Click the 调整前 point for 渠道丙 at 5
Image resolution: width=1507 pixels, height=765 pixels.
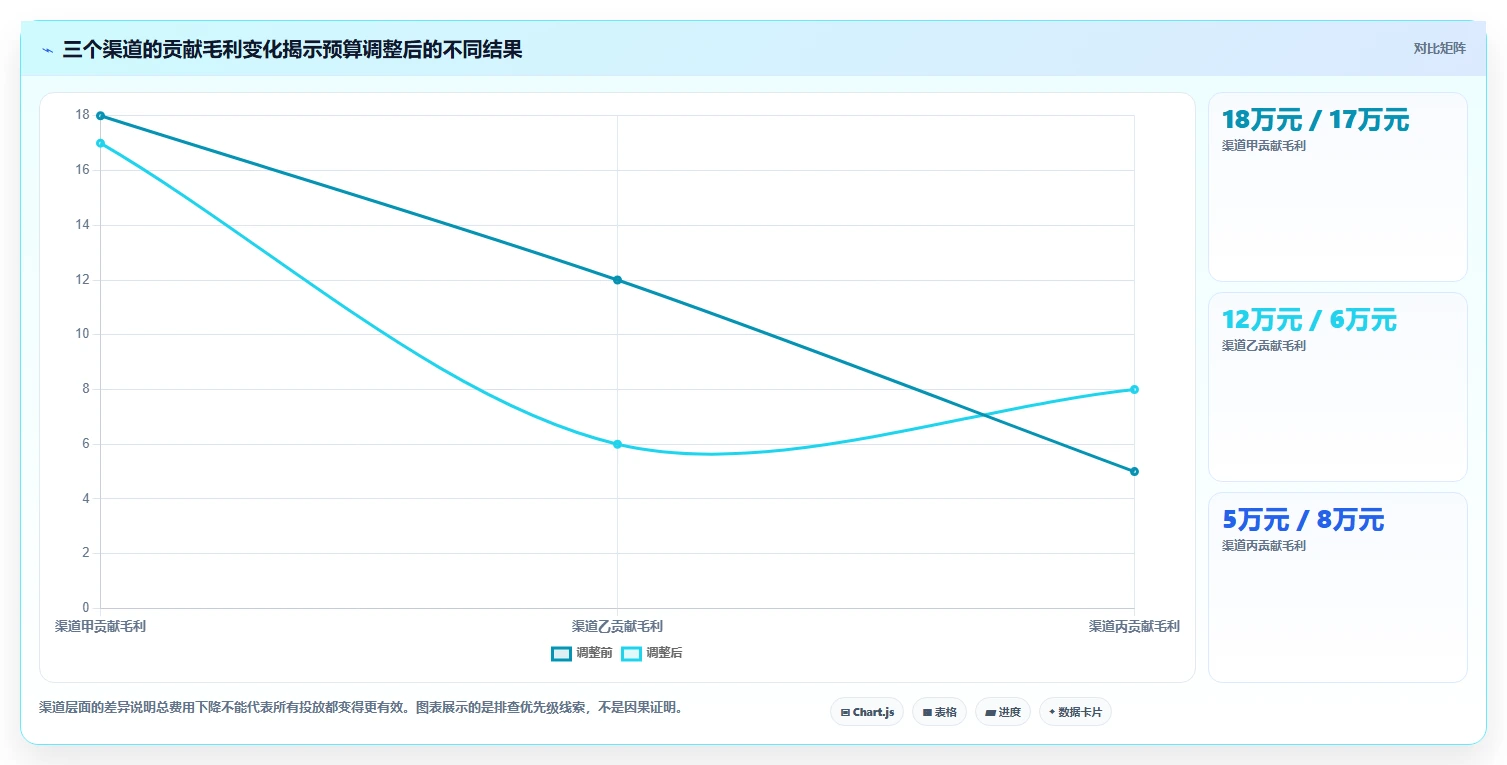coord(1134,471)
